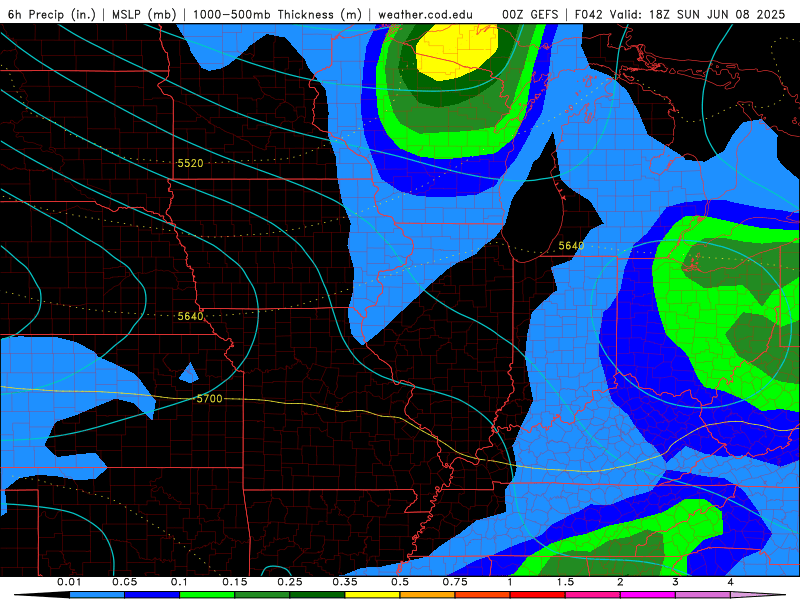
Task: Click the 0.35 legend value
Action: click(345, 582)
